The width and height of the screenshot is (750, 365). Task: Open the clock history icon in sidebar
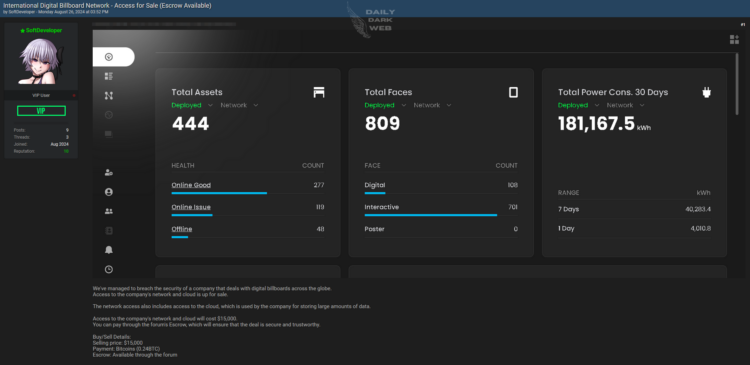109,269
